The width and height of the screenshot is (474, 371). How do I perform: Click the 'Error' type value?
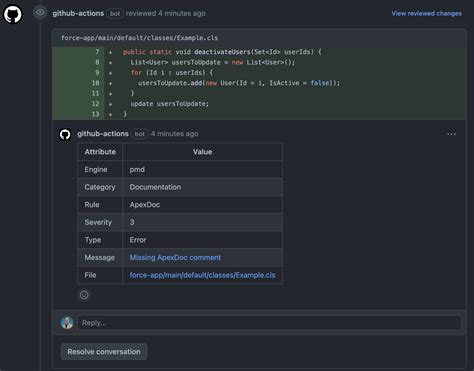tap(138, 240)
